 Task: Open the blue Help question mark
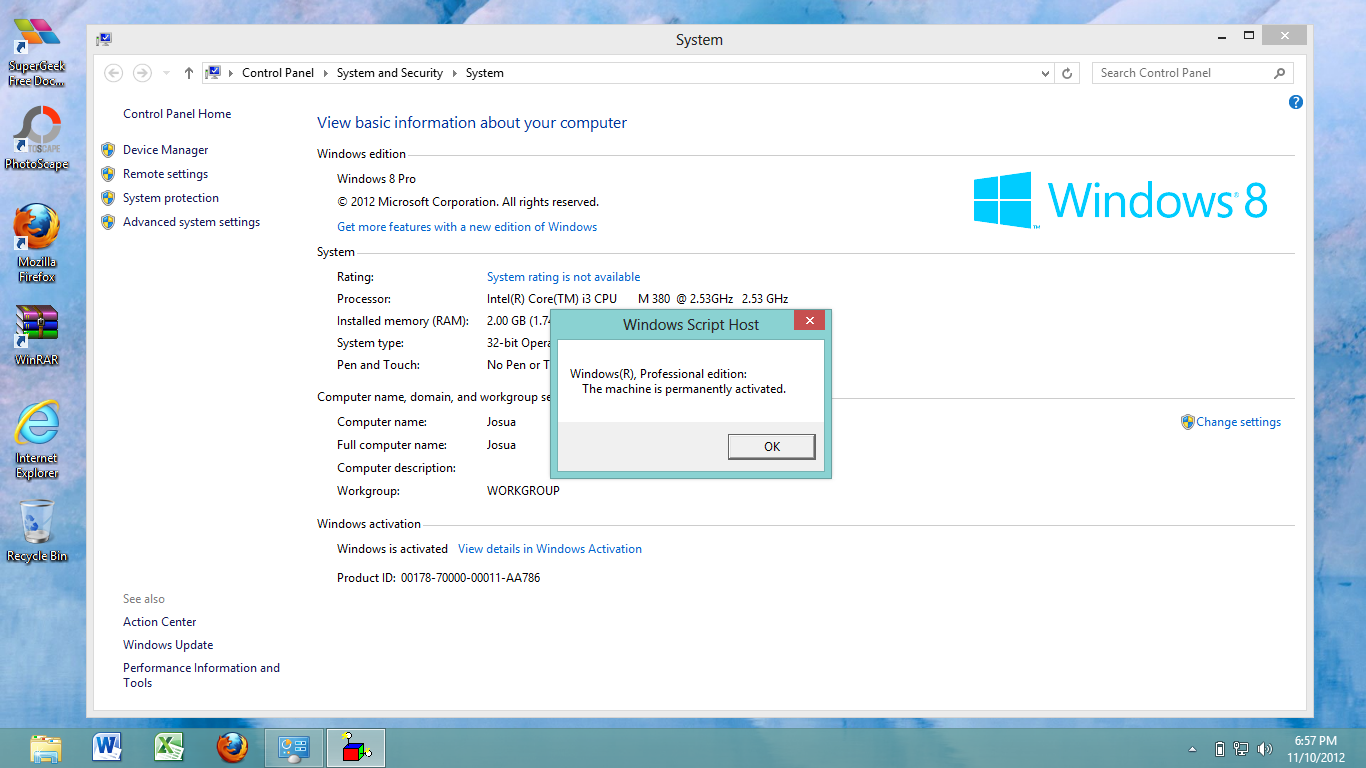coord(1296,102)
